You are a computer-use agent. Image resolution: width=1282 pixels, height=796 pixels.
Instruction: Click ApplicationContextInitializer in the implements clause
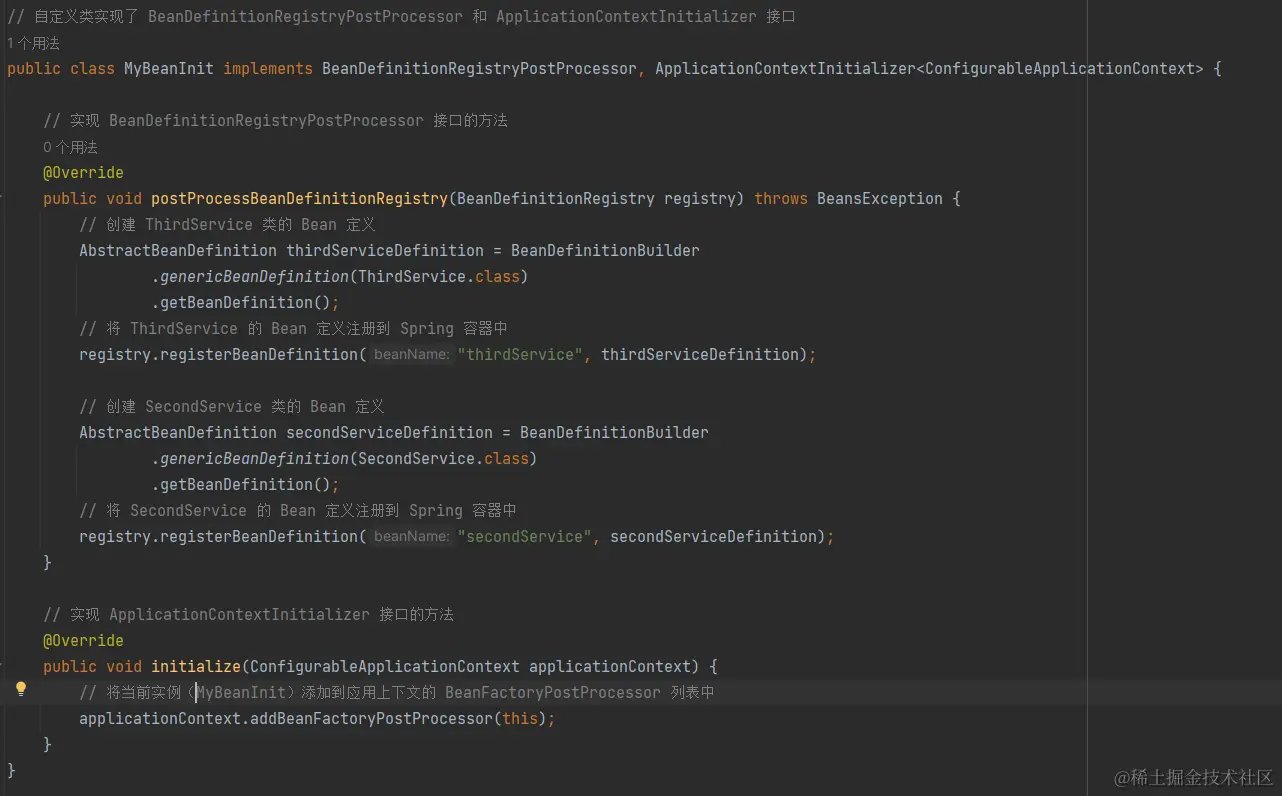tap(785, 69)
